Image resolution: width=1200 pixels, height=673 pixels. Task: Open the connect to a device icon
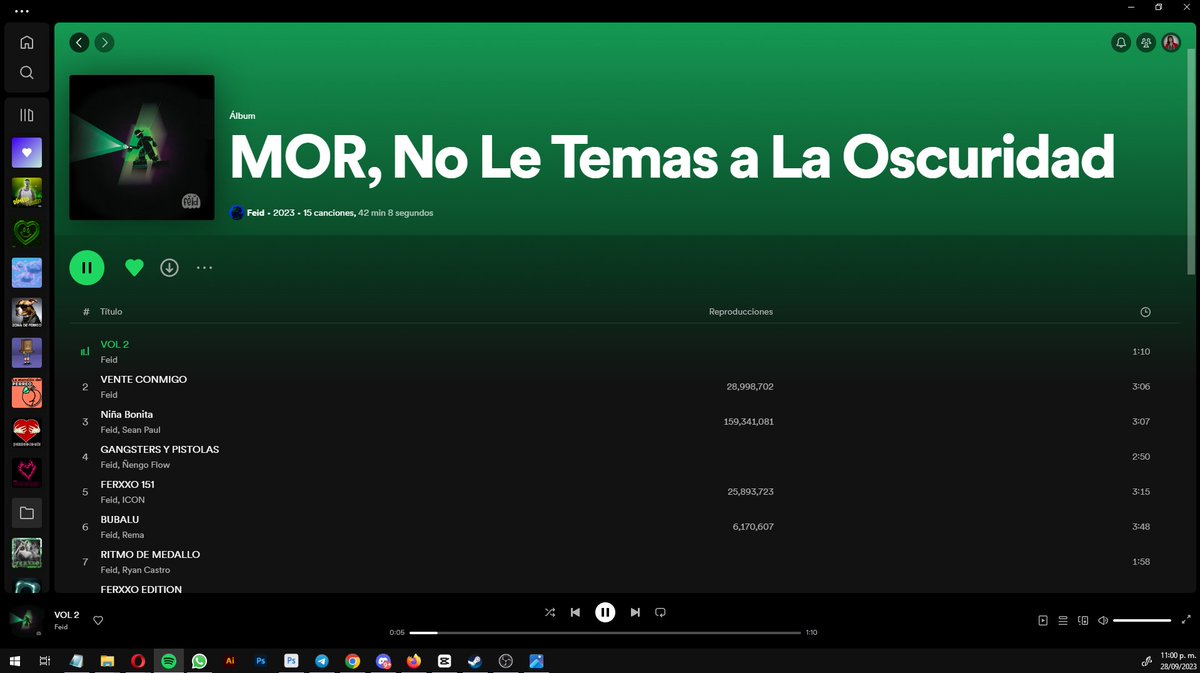tap(1083, 620)
